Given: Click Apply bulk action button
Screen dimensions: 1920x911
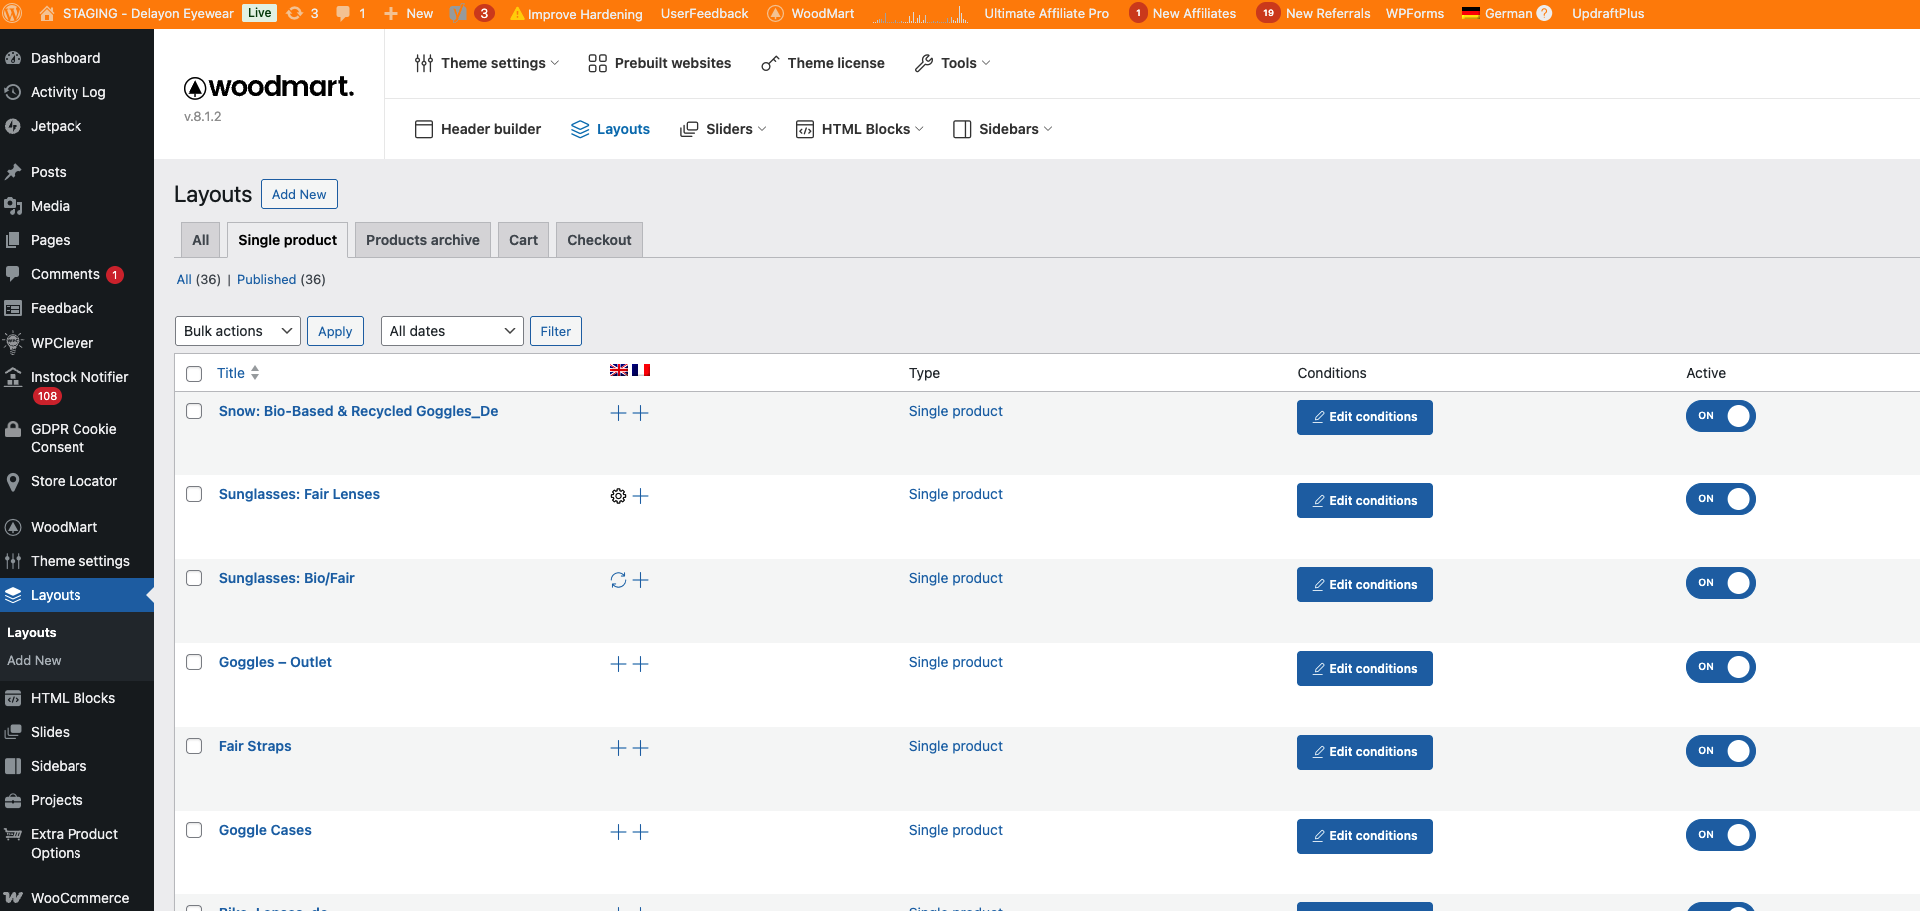Looking at the screenshot, I should point(335,331).
